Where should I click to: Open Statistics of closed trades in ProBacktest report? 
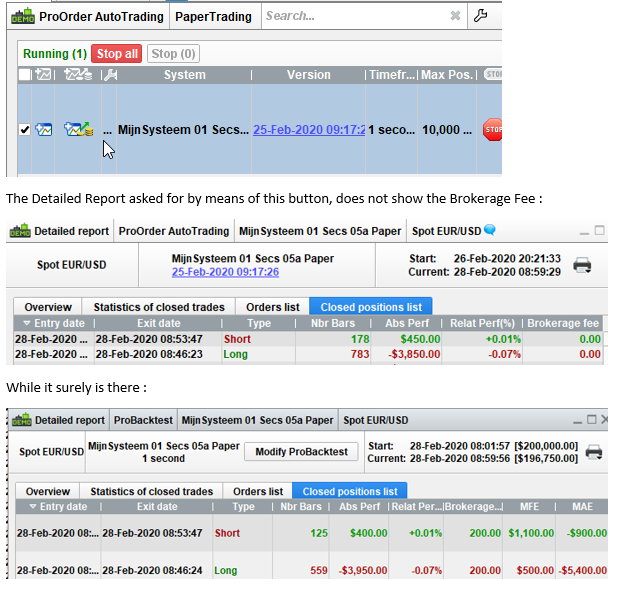click(151, 491)
